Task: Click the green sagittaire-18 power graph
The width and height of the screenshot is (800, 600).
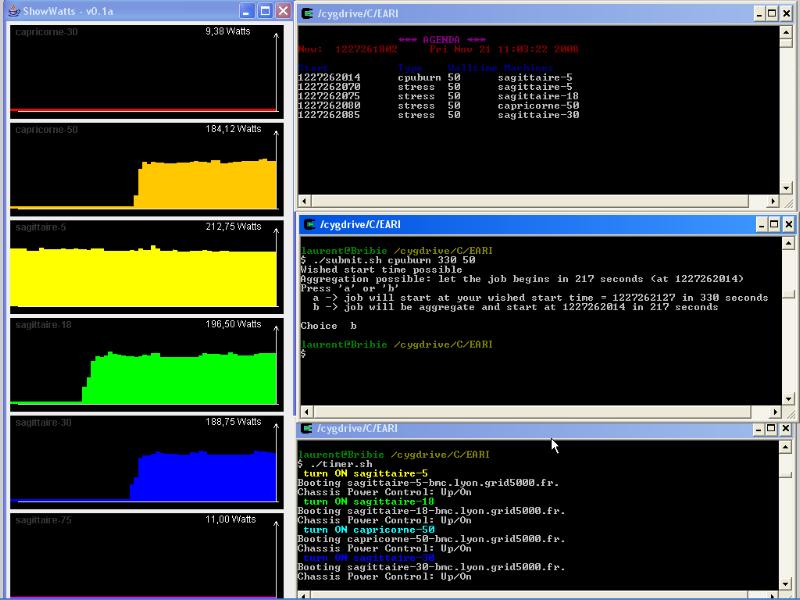Action: click(x=147, y=364)
